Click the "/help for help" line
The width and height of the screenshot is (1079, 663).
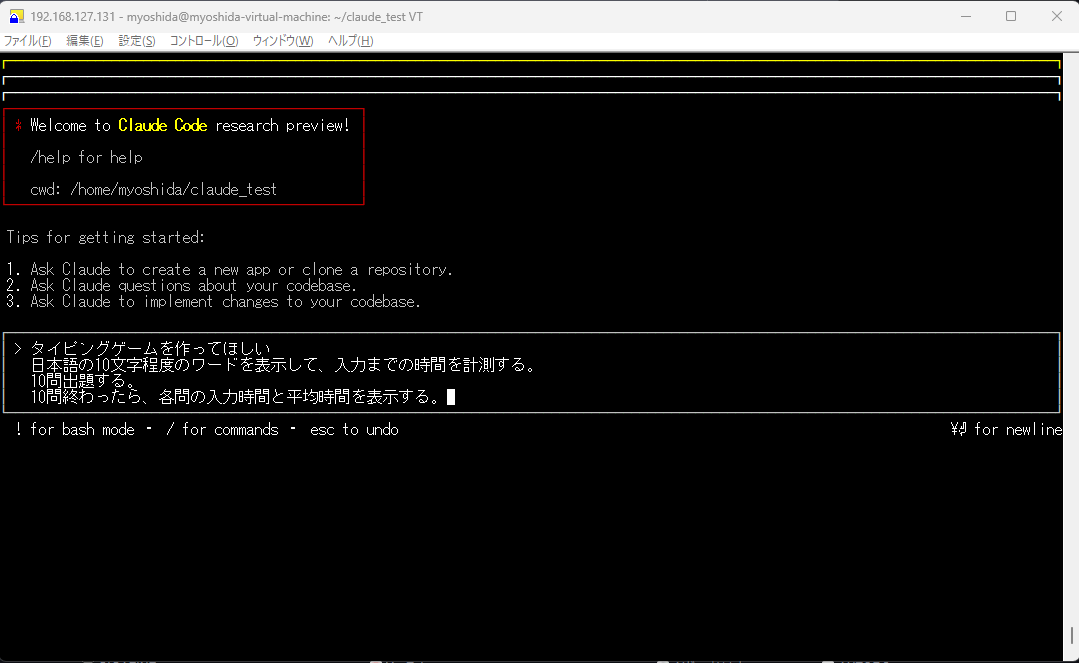click(x=86, y=158)
